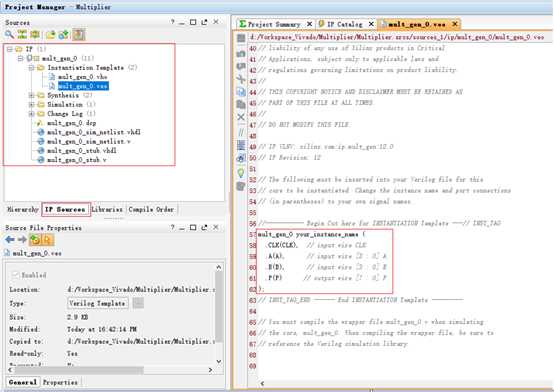Image resolution: width=554 pixels, height=392 pixels.
Task: Click line 57 mult_gen_0 your_instance_name
Action: click(312, 234)
